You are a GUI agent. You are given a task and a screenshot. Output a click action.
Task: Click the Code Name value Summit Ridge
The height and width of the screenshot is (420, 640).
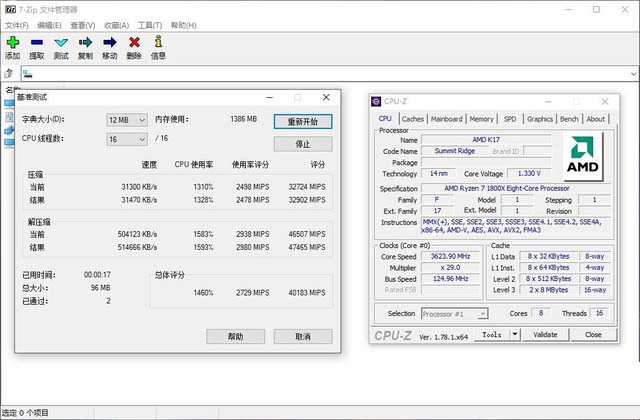pyautogui.click(x=455, y=151)
